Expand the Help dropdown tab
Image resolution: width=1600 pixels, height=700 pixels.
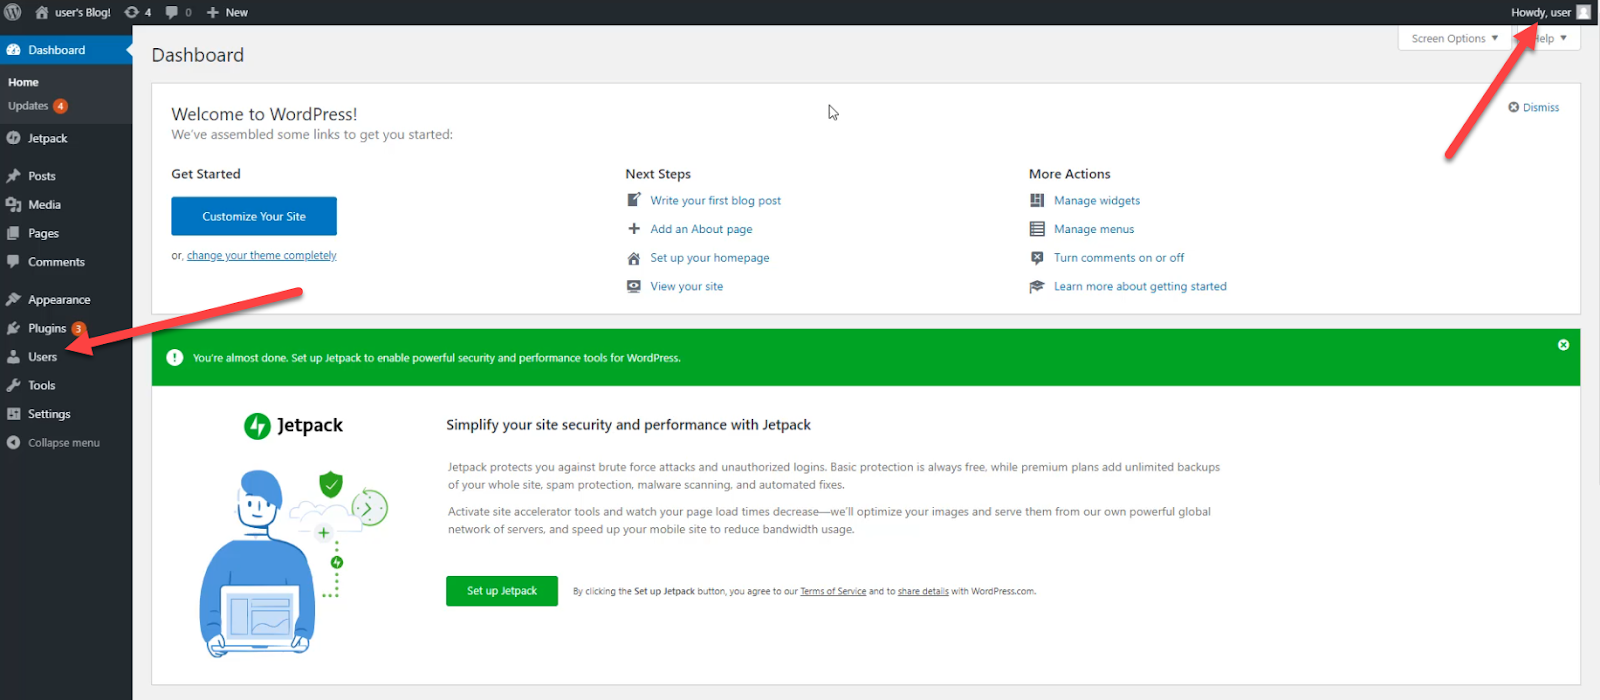pyautogui.click(x=1550, y=38)
